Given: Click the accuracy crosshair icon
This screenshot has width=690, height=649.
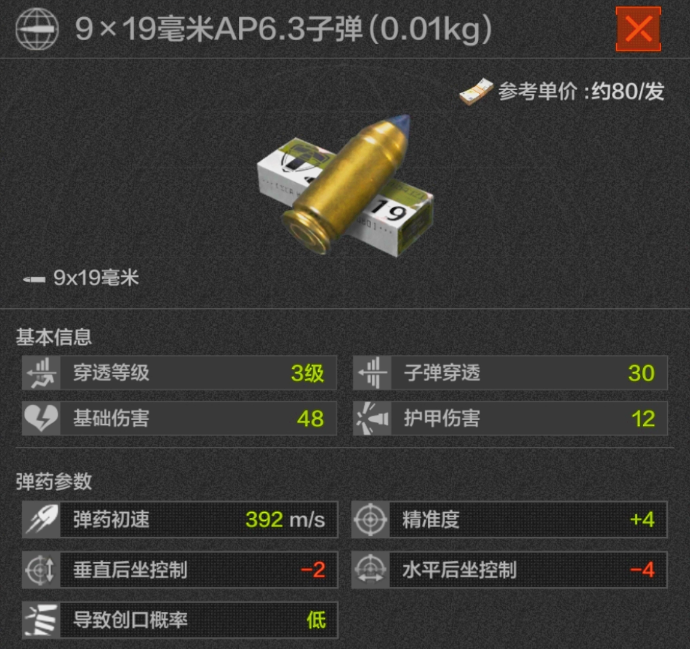Looking at the screenshot, I should (371, 520).
